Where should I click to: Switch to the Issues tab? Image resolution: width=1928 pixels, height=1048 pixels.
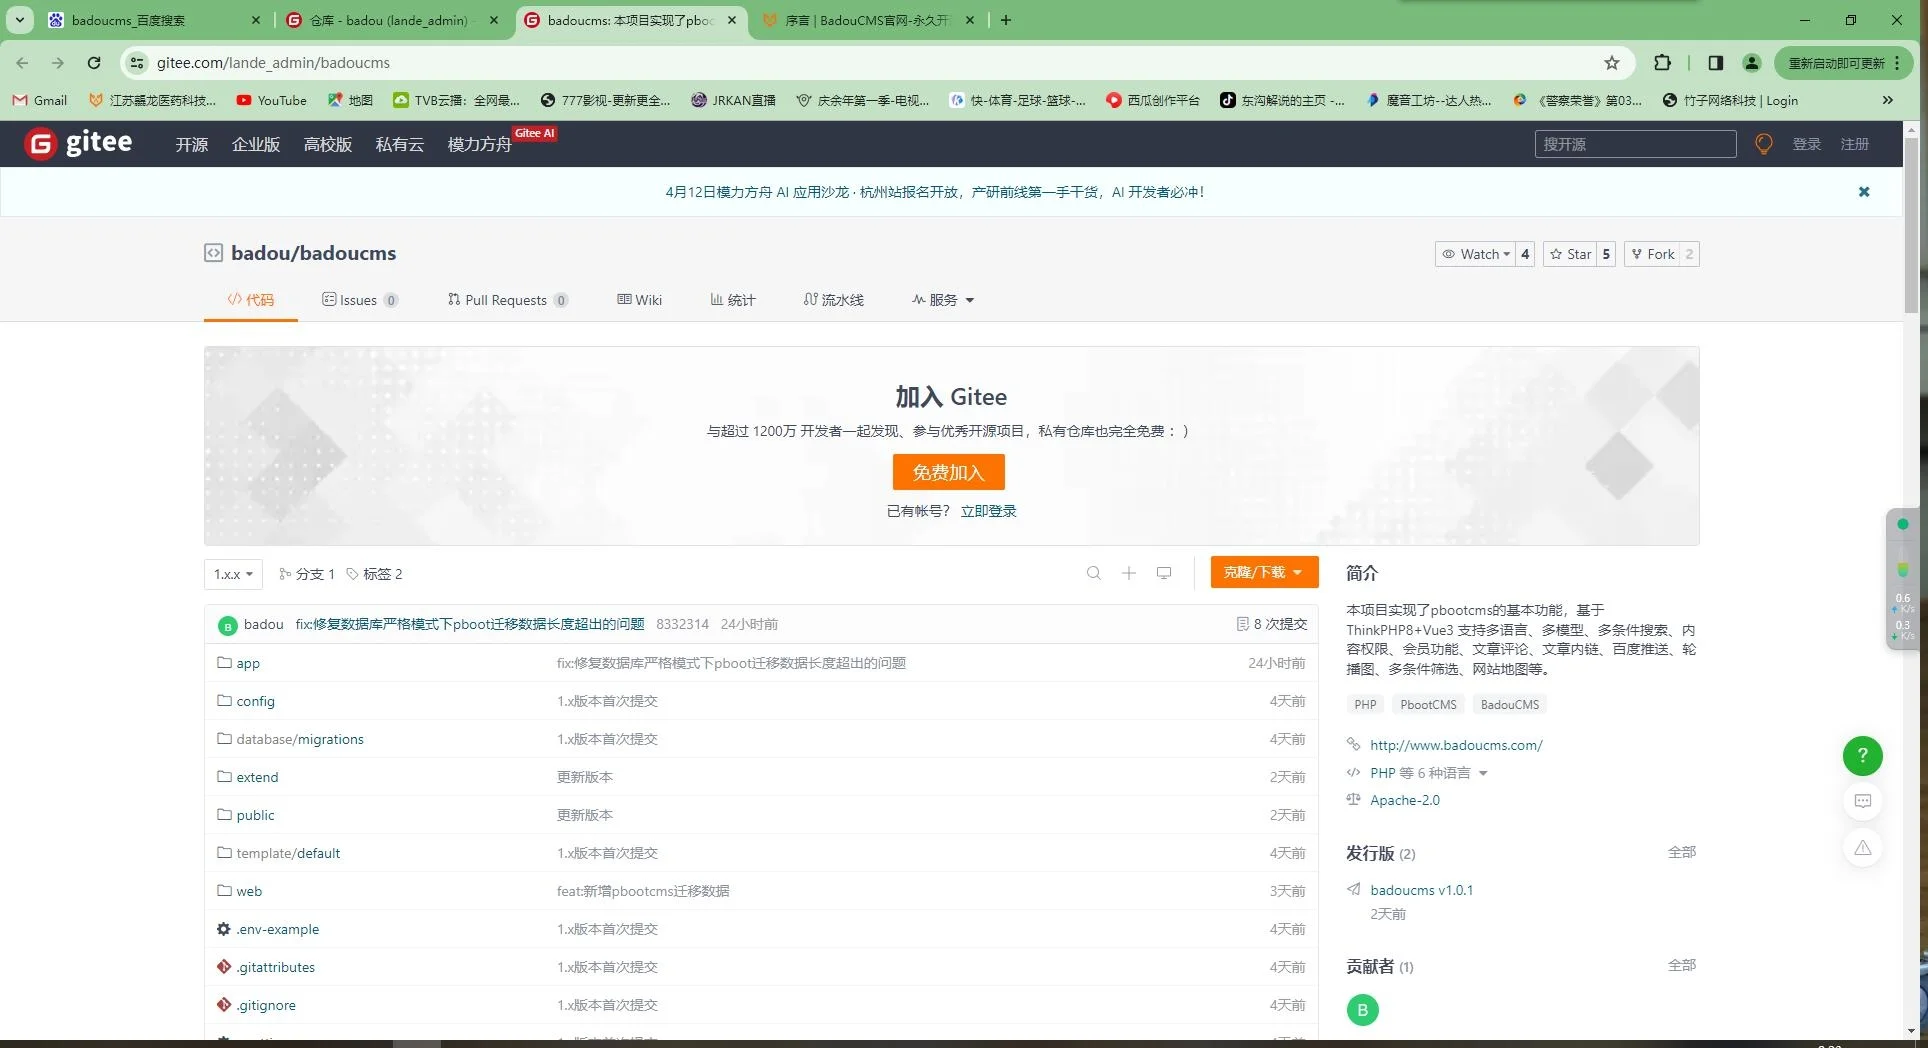tap(357, 299)
